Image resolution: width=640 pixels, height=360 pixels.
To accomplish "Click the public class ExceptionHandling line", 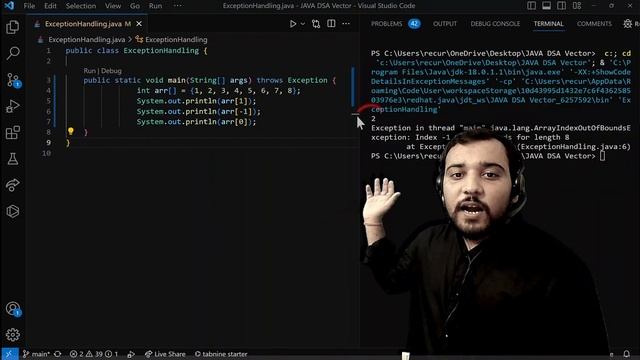I will pyautogui.click(x=136, y=51).
